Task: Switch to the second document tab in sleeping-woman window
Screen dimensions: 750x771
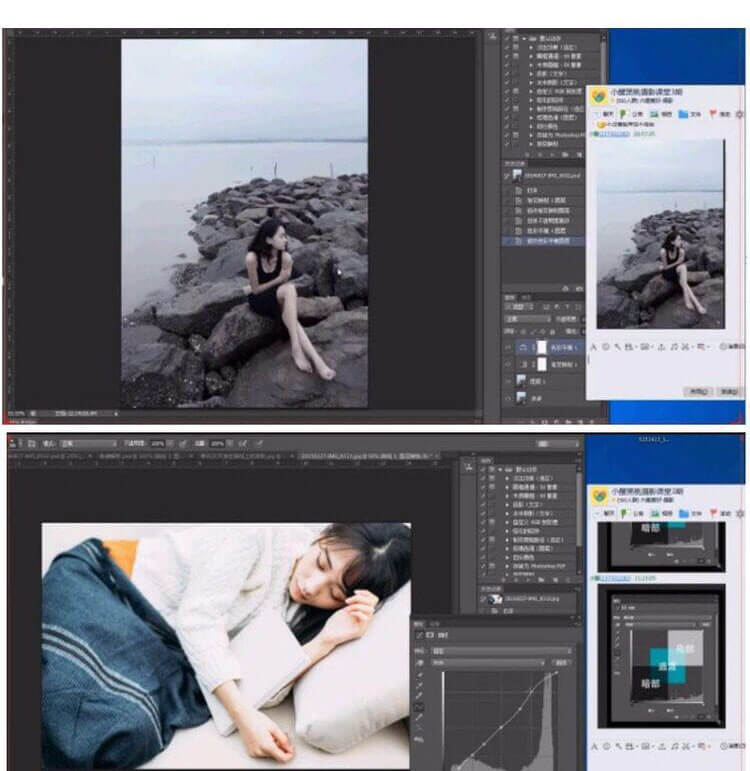Action: pyautogui.click(x=143, y=457)
